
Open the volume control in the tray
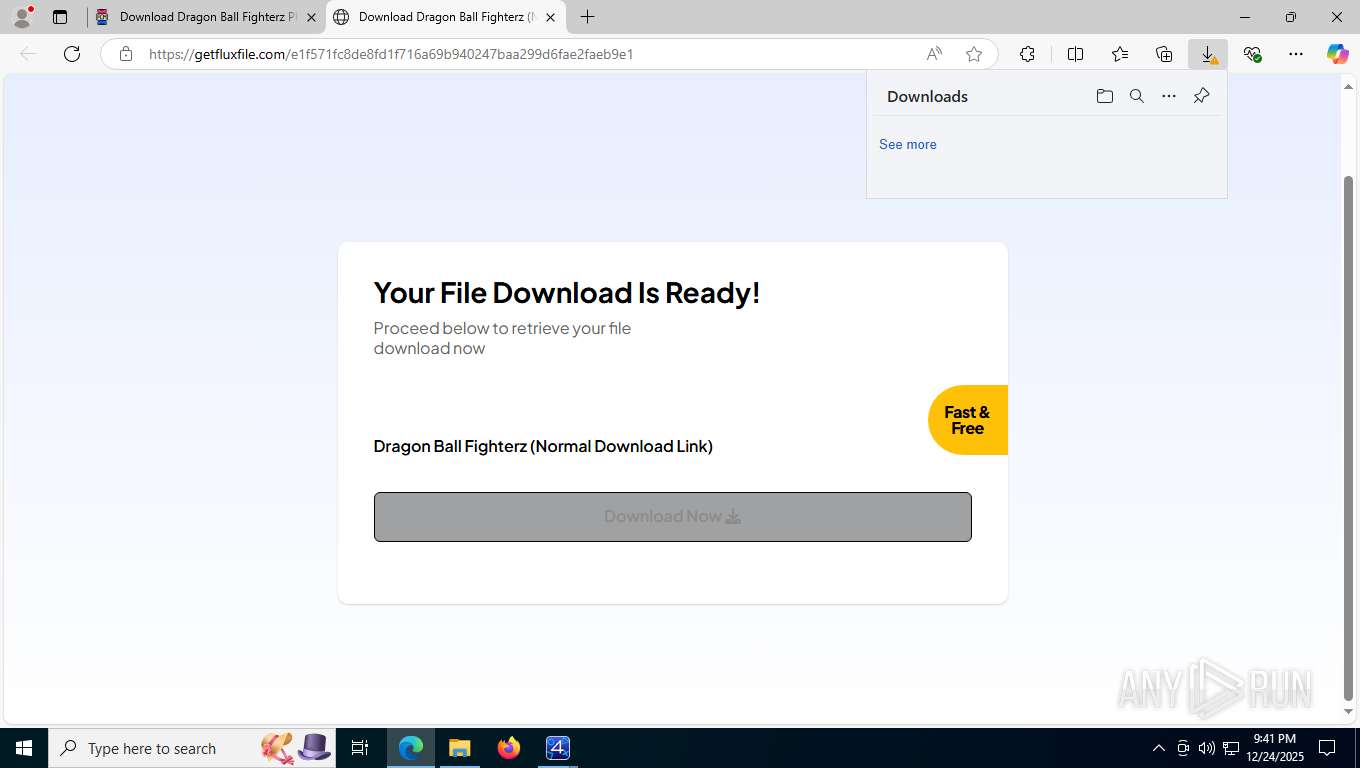[x=1207, y=748]
